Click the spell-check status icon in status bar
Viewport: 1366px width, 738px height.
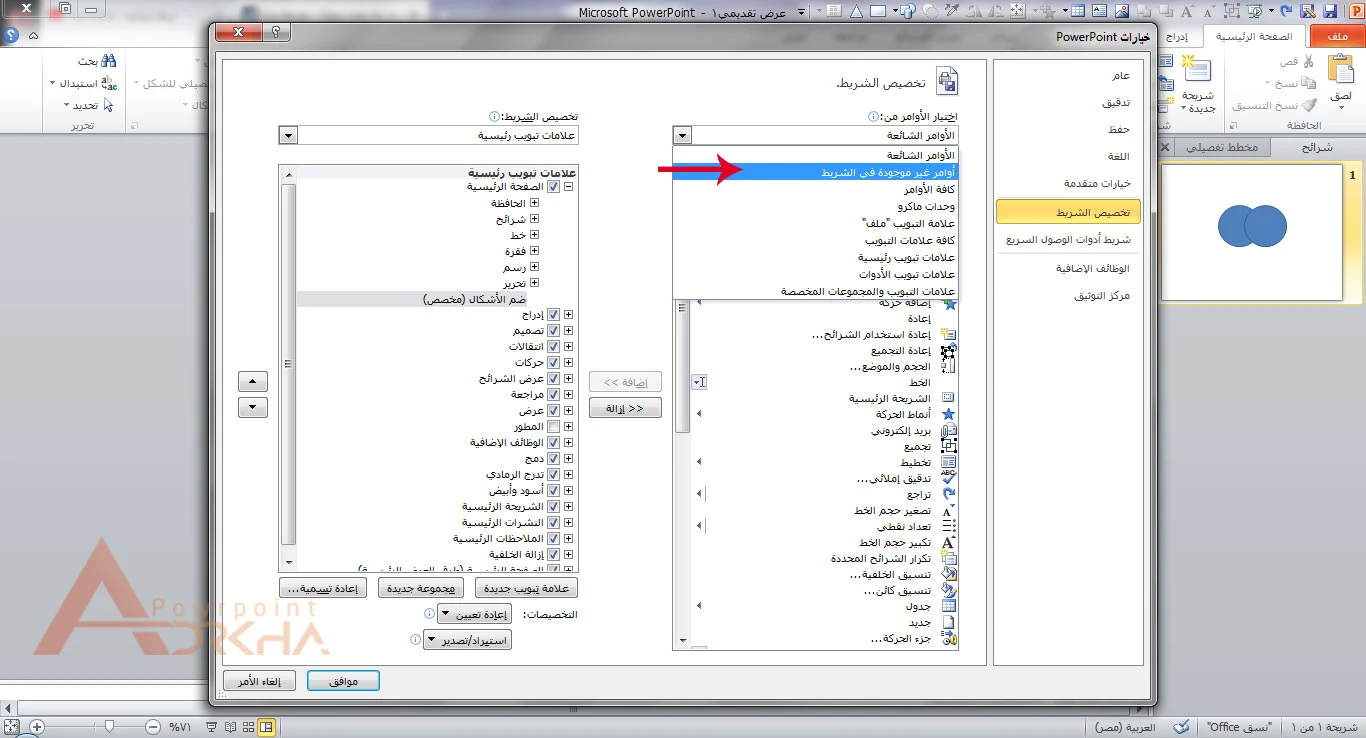(1183, 727)
